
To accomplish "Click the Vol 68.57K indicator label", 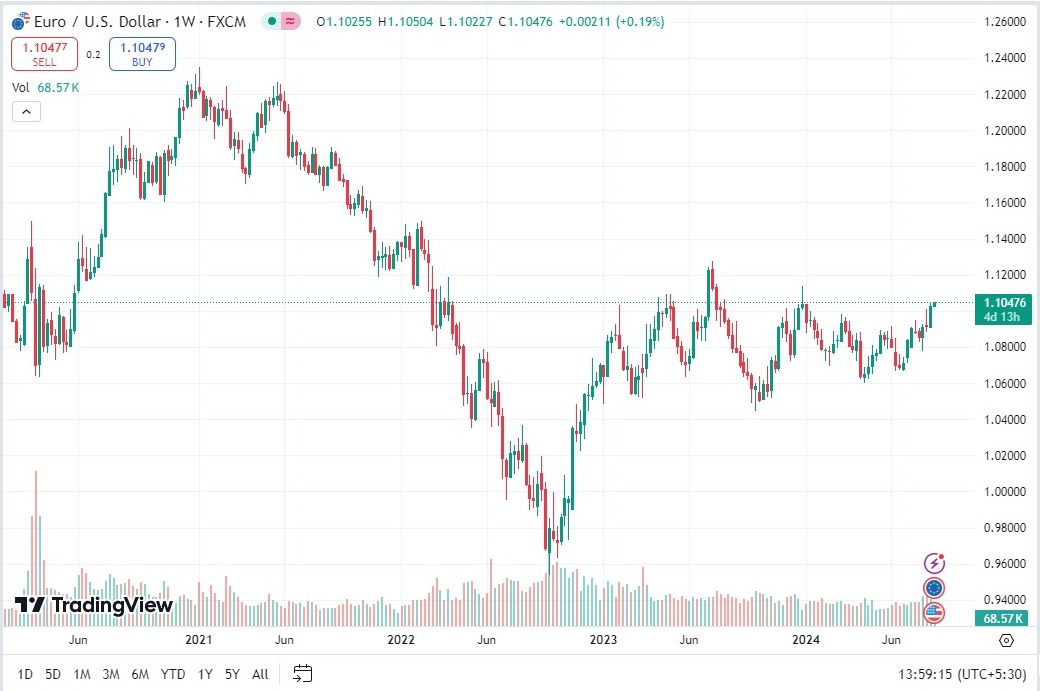I will pyautogui.click(x=45, y=87).
